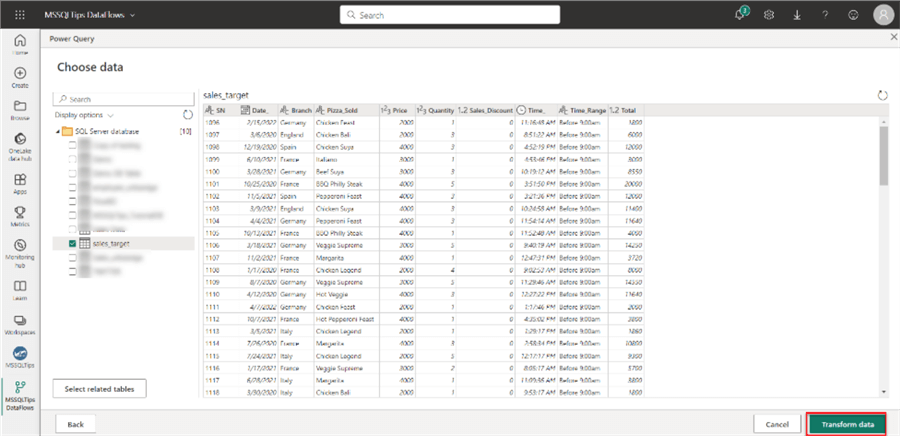
Task: Open Metrics in the left navigation
Action: click(20, 217)
